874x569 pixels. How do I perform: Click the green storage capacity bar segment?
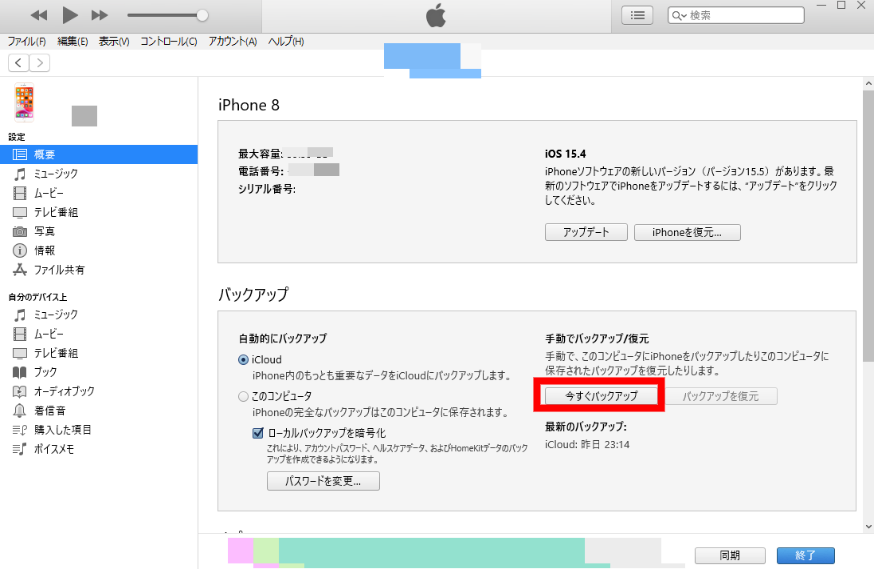click(432, 551)
